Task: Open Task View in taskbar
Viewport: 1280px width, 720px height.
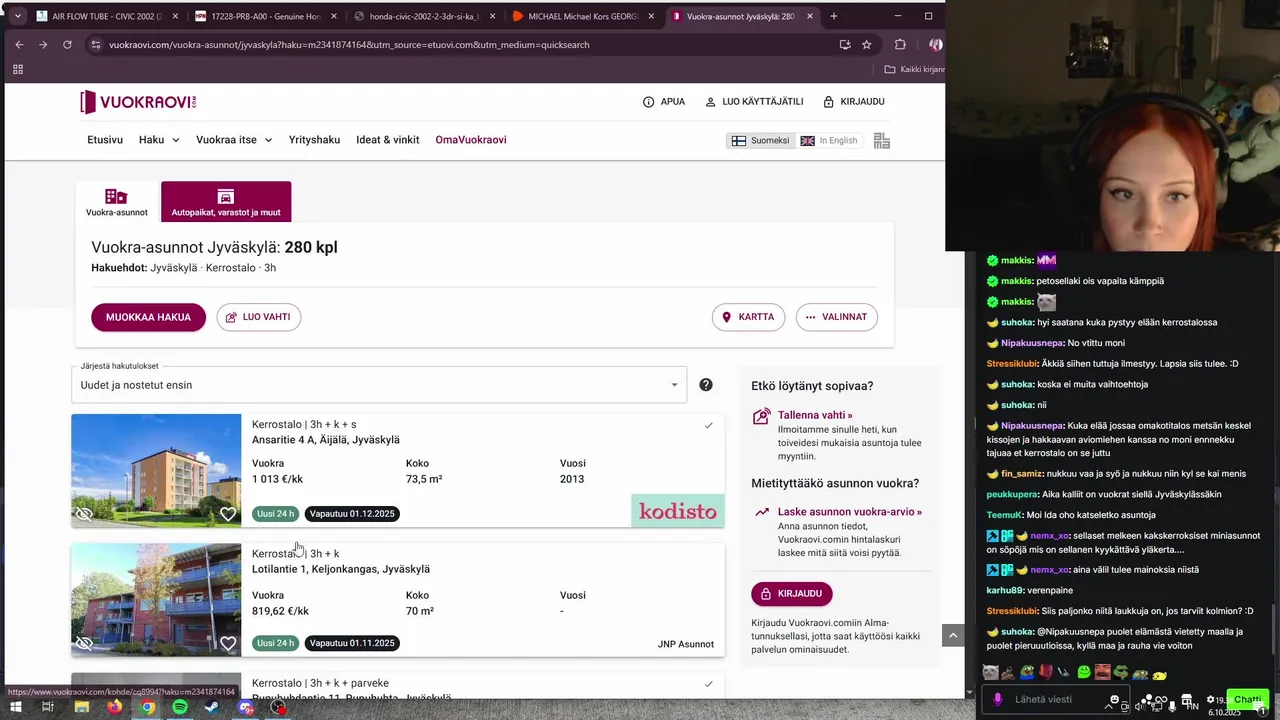Action: (47, 707)
